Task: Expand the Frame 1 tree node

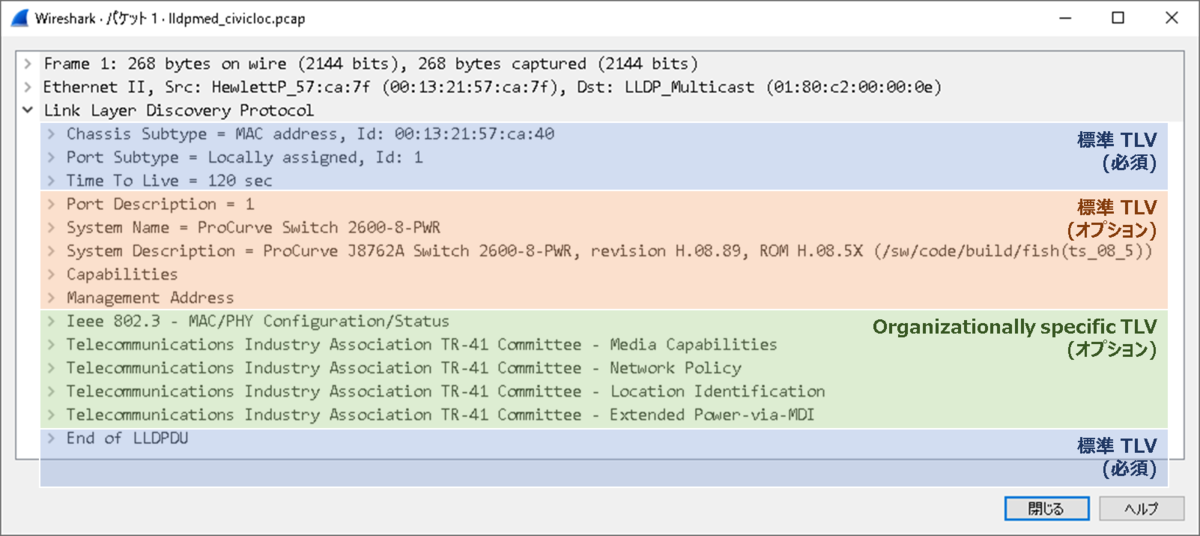Action: pos(28,63)
